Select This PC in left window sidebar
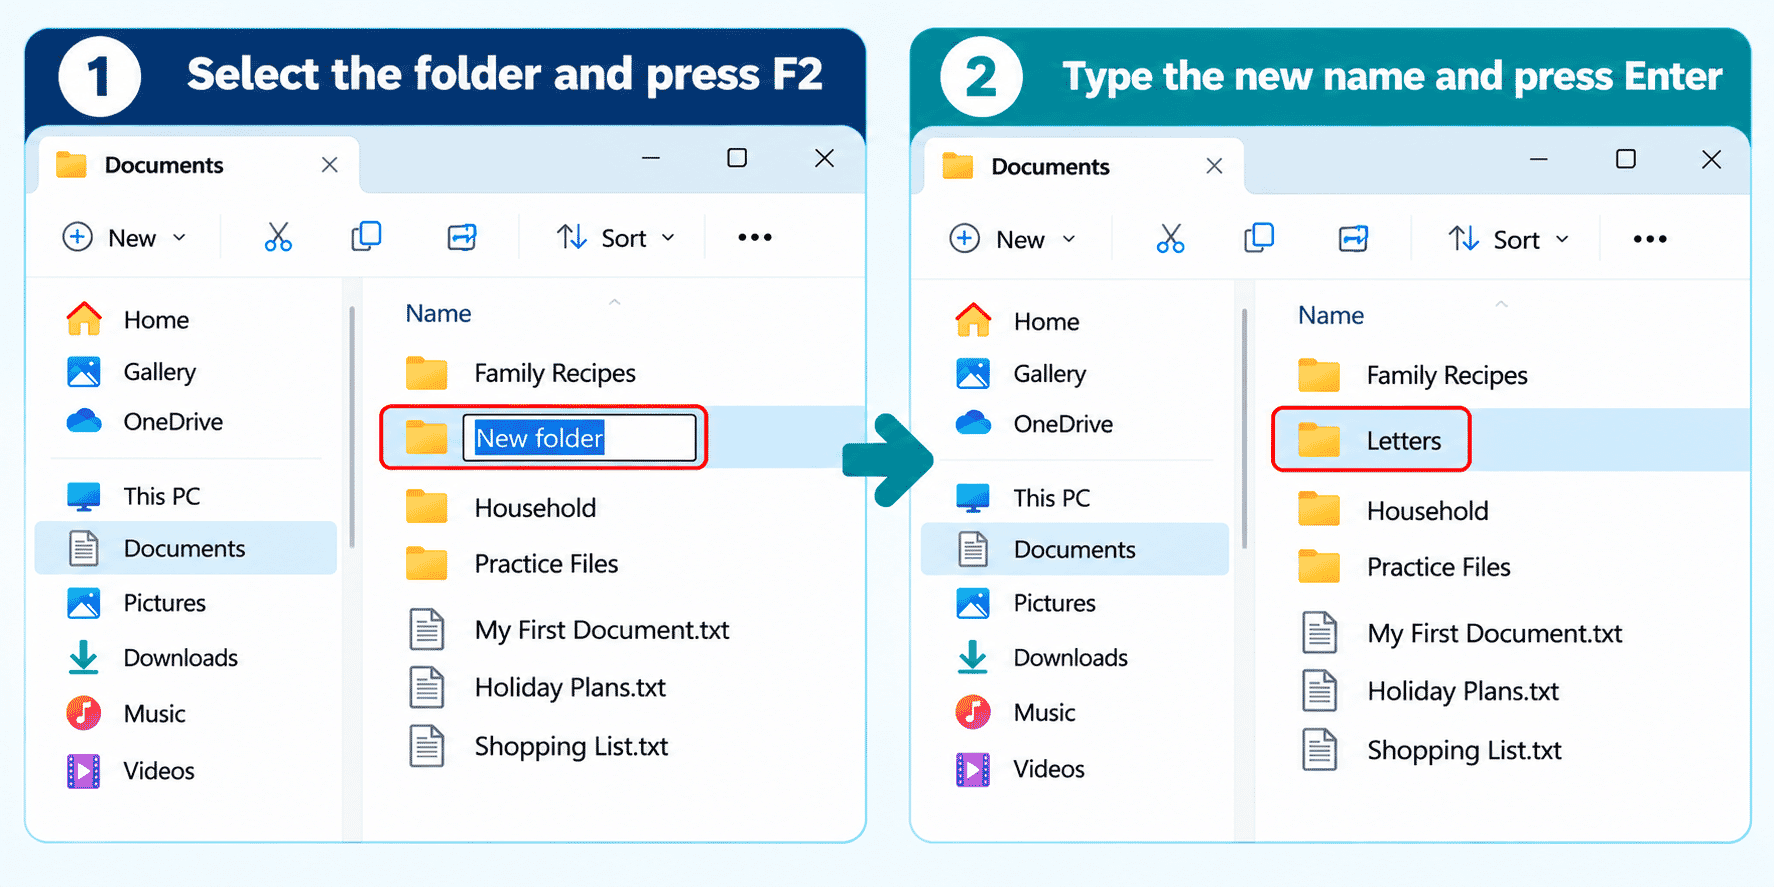The image size is (1774, 887). [134, 496]
